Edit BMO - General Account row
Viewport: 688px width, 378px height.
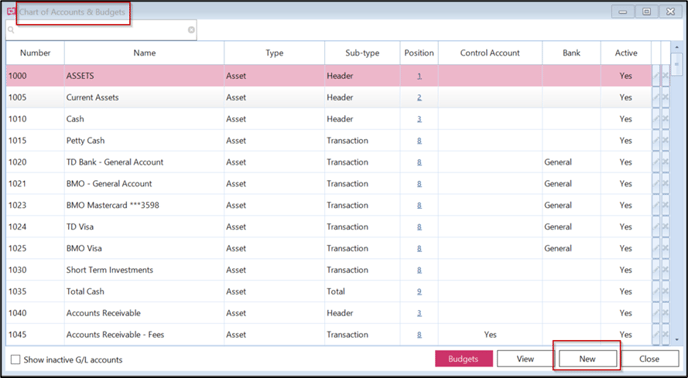click(x=656, y=183)
